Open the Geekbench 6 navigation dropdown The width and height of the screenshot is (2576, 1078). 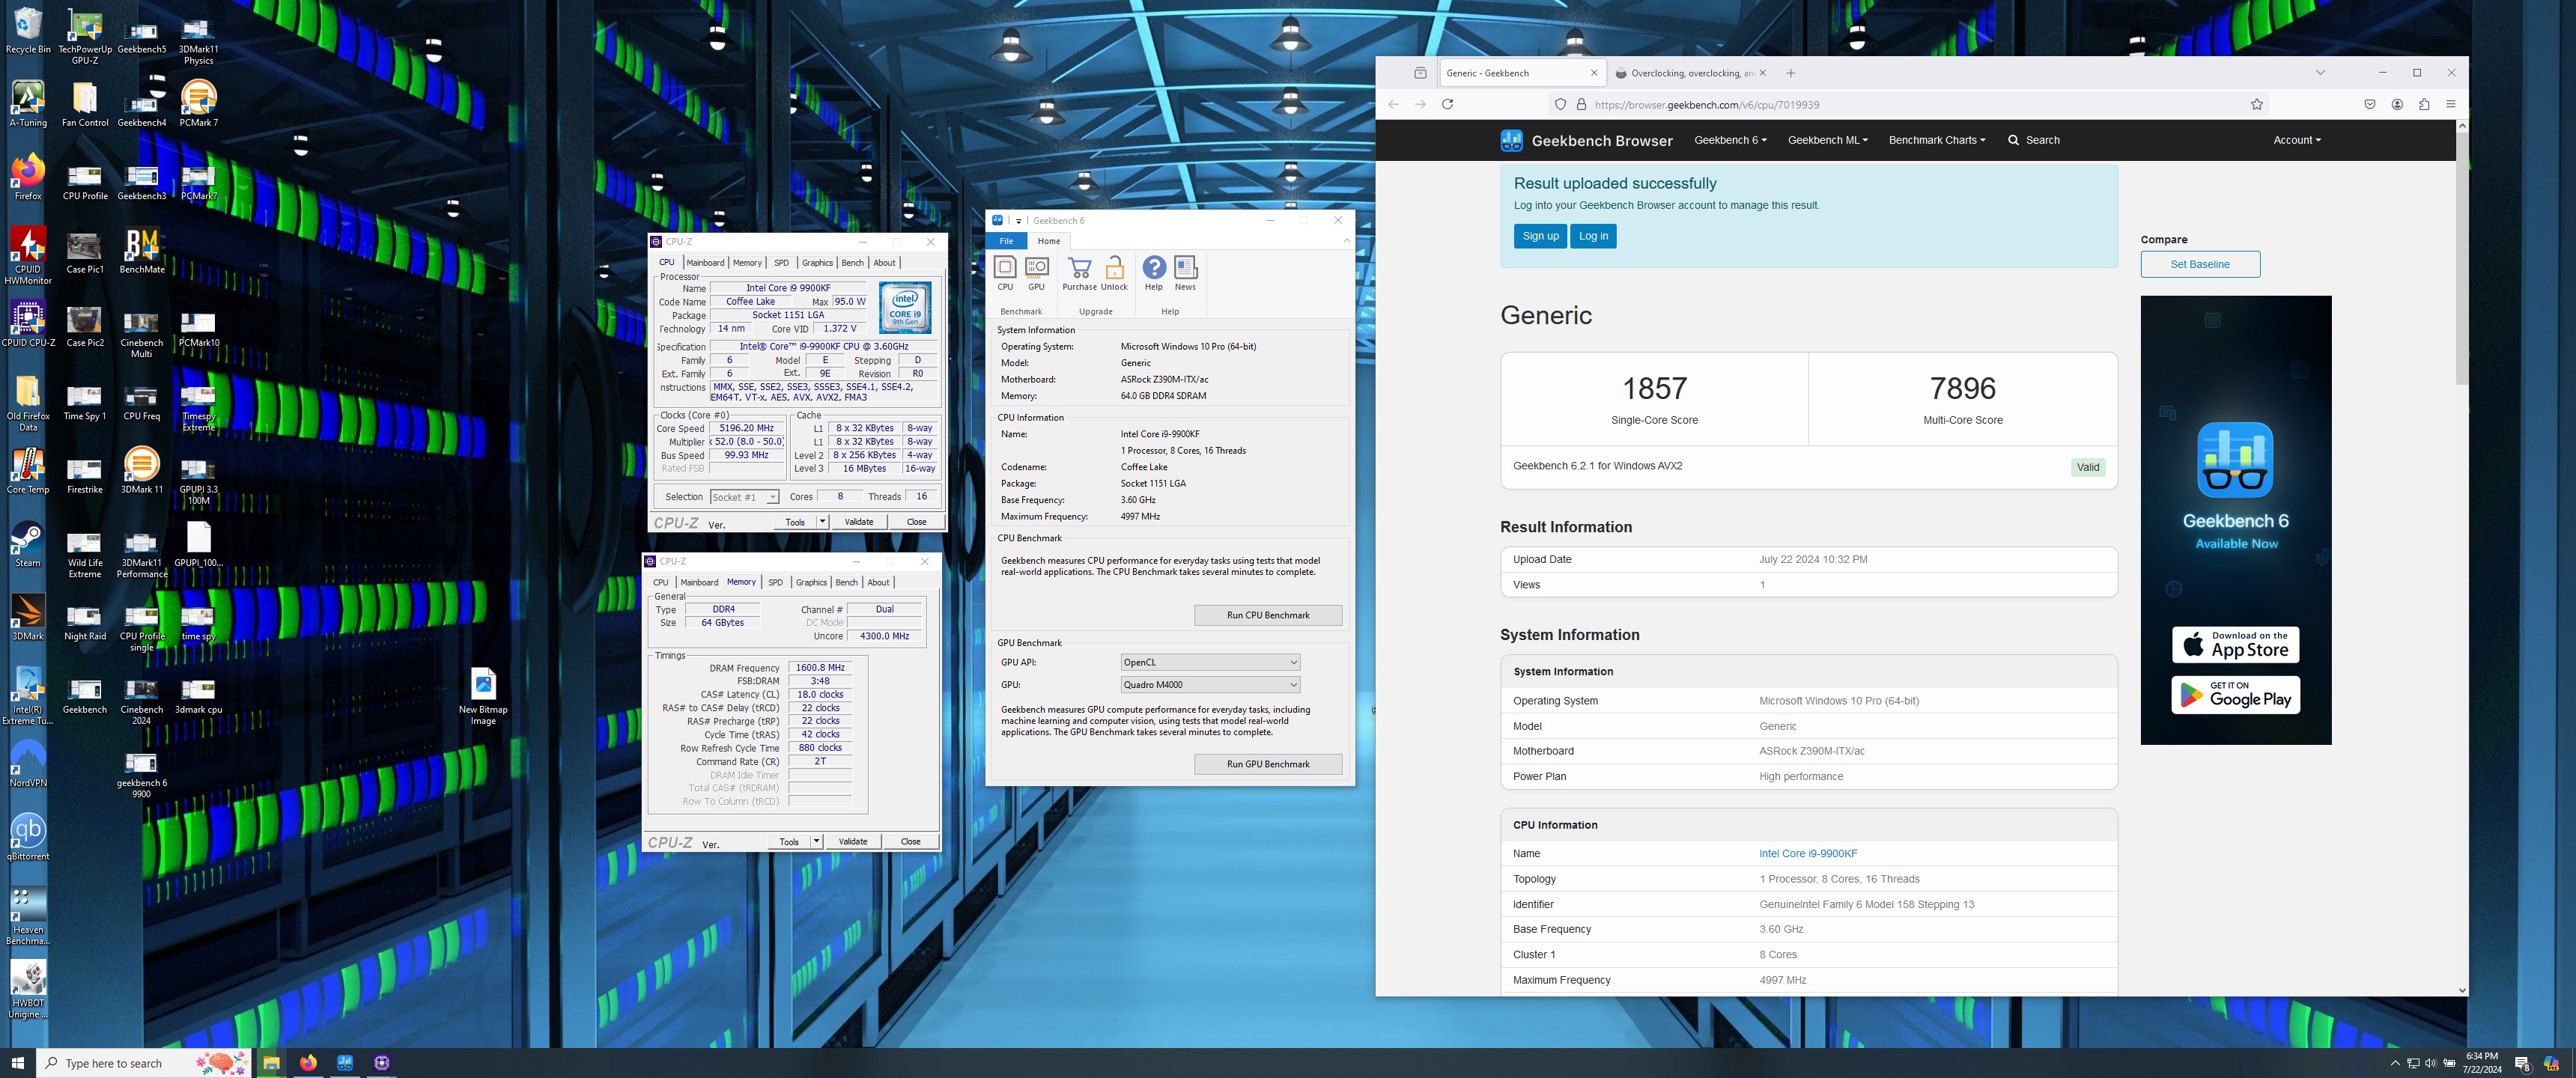(x=1730, y=140)
